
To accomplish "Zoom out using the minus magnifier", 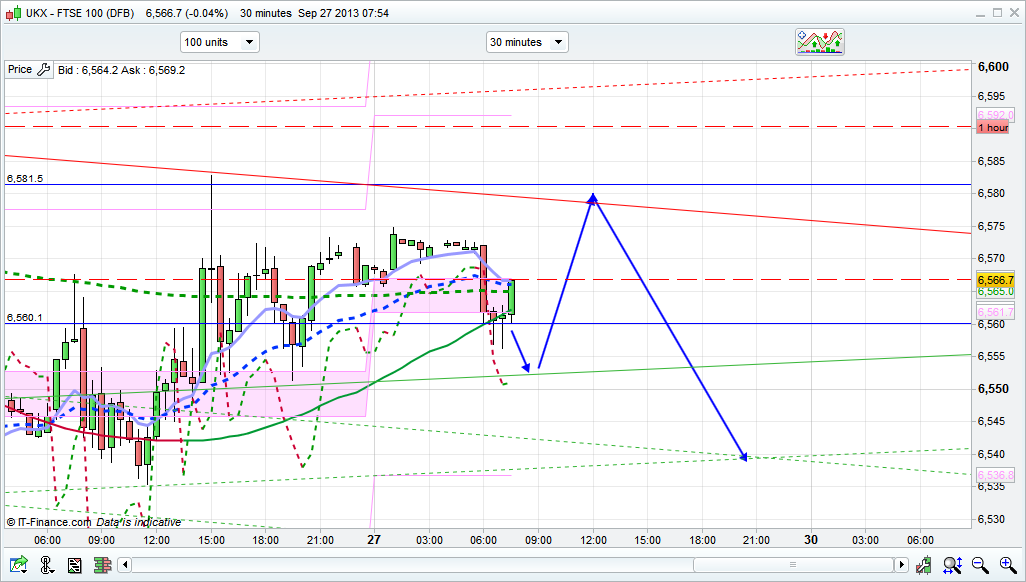I will tap(980, 565).
